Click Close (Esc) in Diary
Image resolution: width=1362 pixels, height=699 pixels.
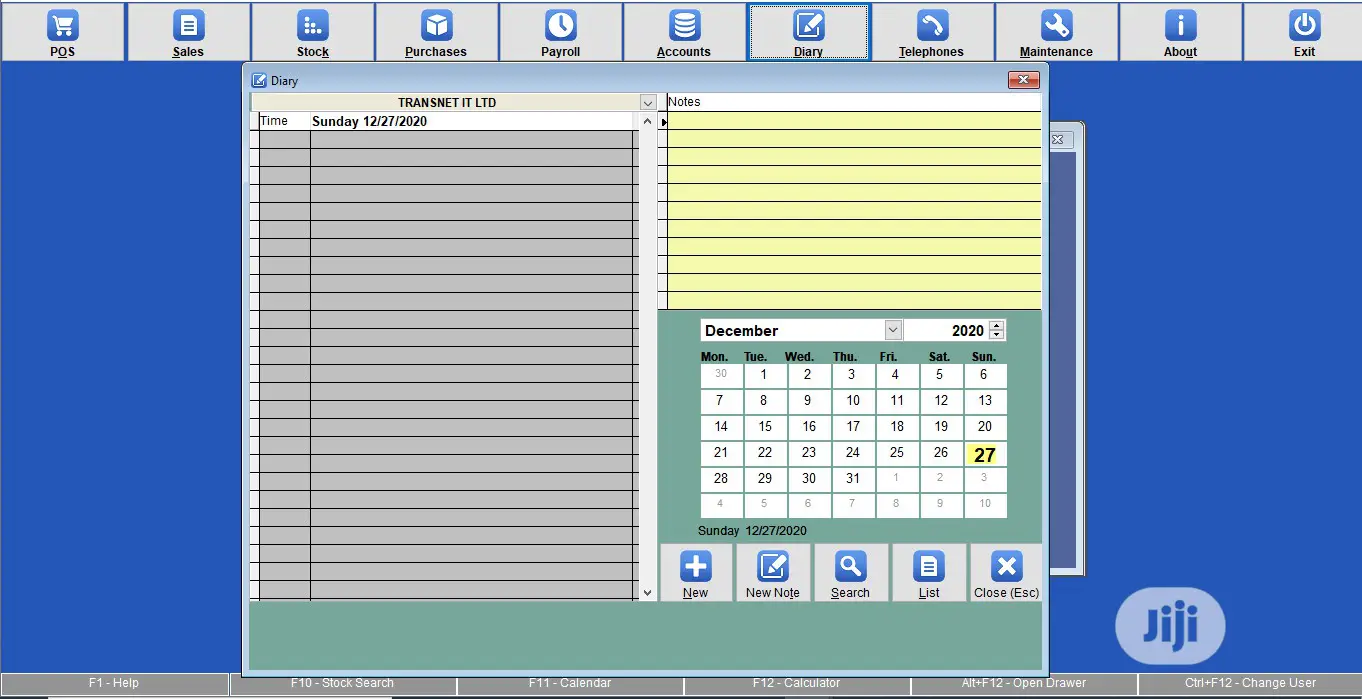[x=1007, y=573]
